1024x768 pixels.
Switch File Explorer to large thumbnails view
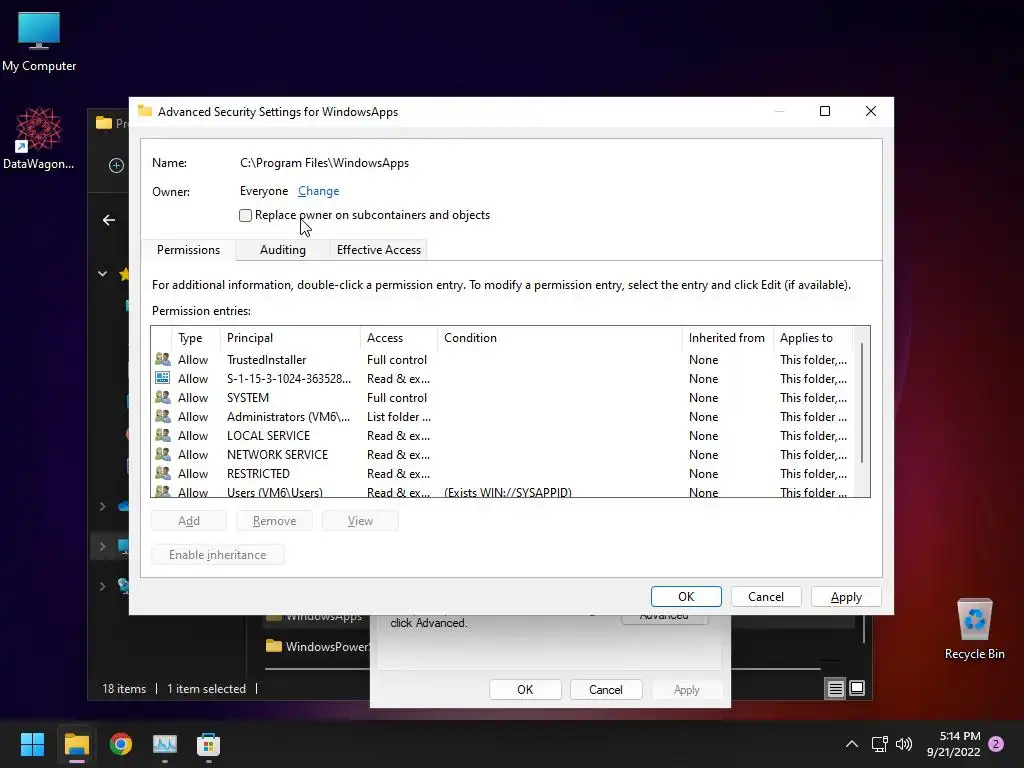[857, 688]
